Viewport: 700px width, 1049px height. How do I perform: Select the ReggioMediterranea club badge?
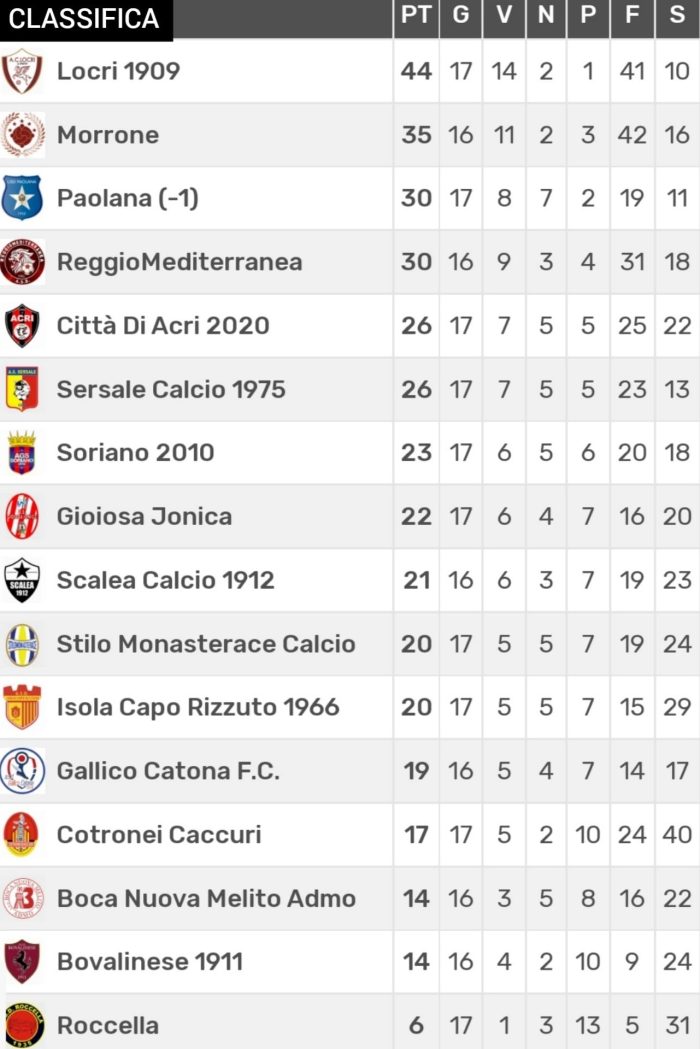pos(23,262)
